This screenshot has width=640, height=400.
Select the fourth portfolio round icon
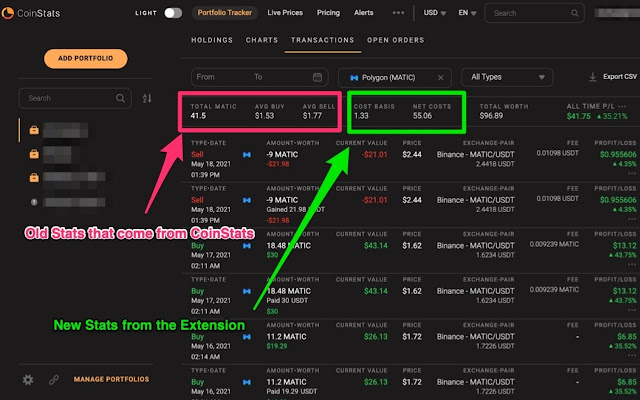[34, 202]
